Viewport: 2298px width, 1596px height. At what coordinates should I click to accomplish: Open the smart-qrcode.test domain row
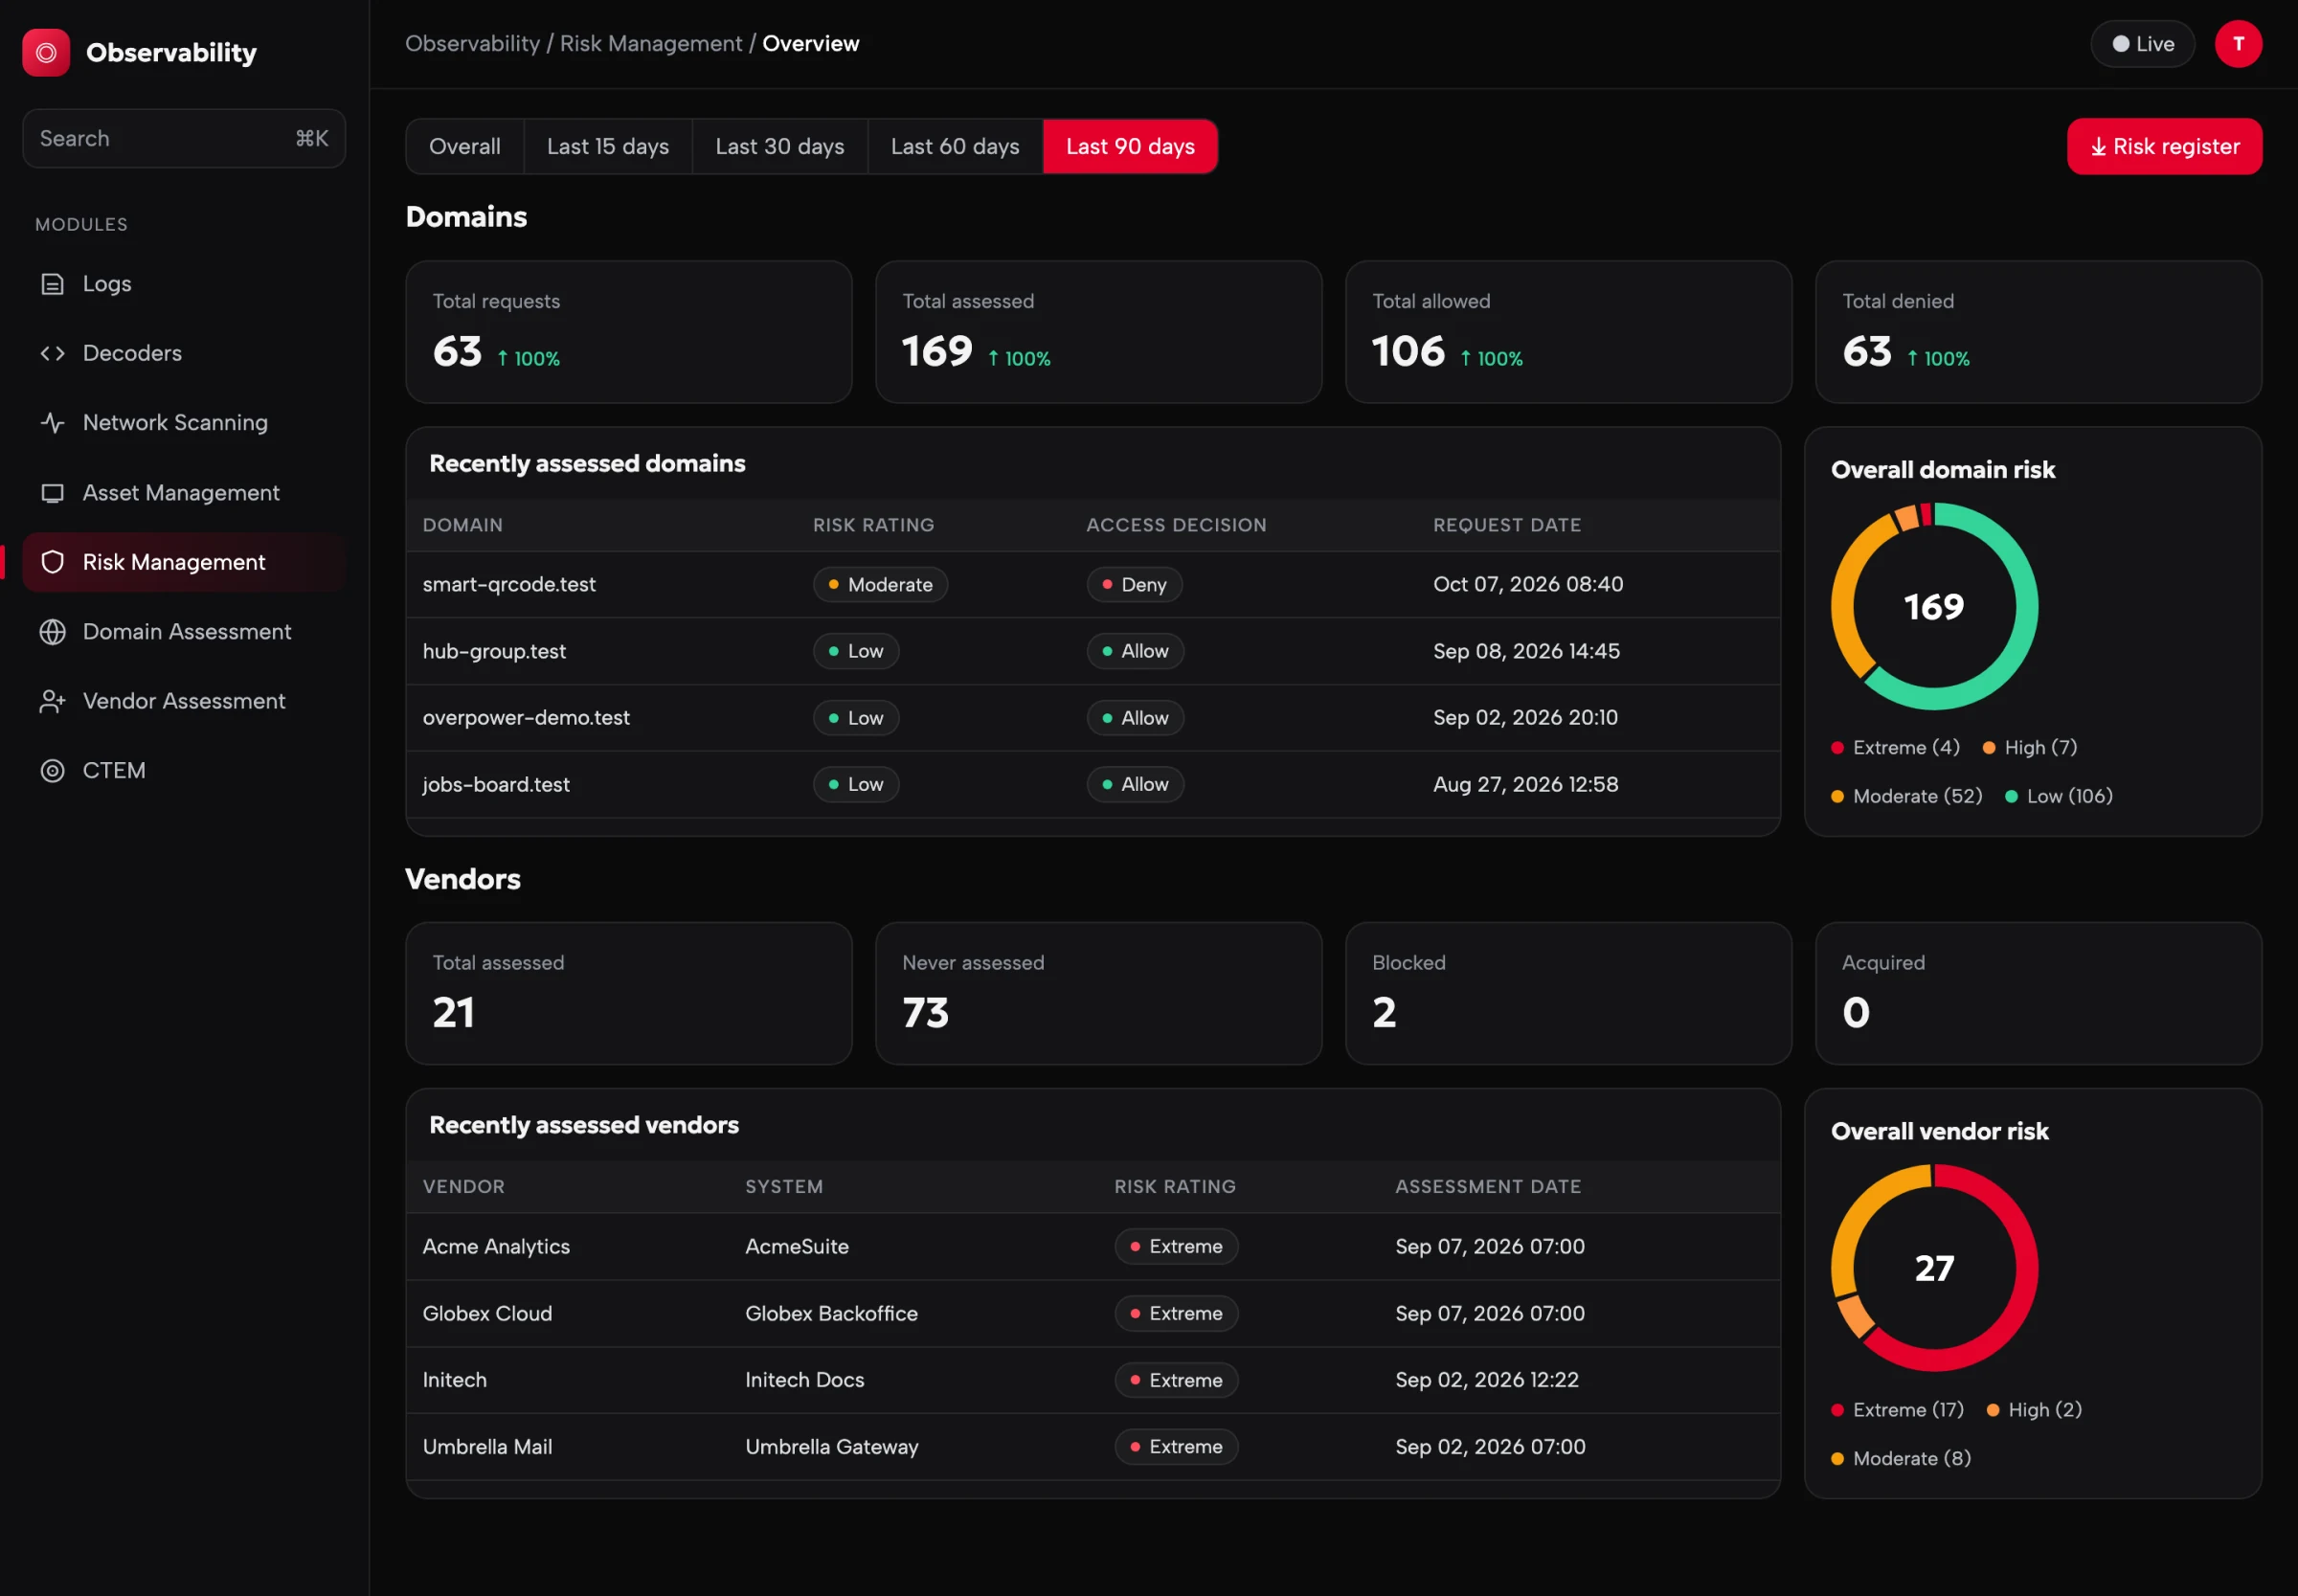coord(1092,584)
